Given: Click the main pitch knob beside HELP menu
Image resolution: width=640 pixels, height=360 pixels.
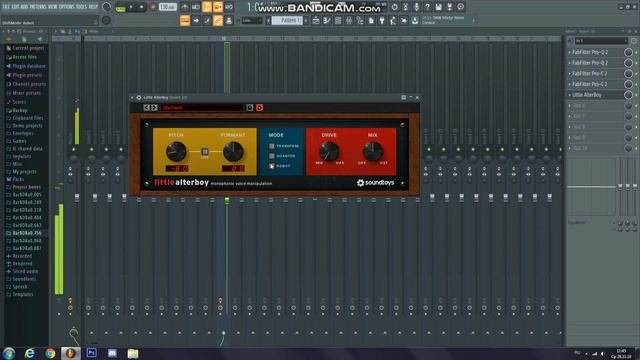Looking at the screenshot, I should (106, 7).
